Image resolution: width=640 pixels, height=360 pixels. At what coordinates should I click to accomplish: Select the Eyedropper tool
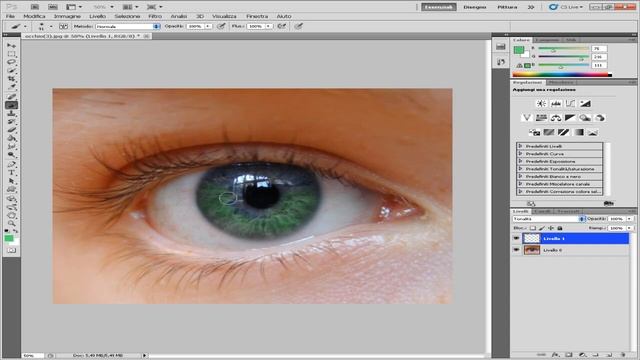coord(11,87)
